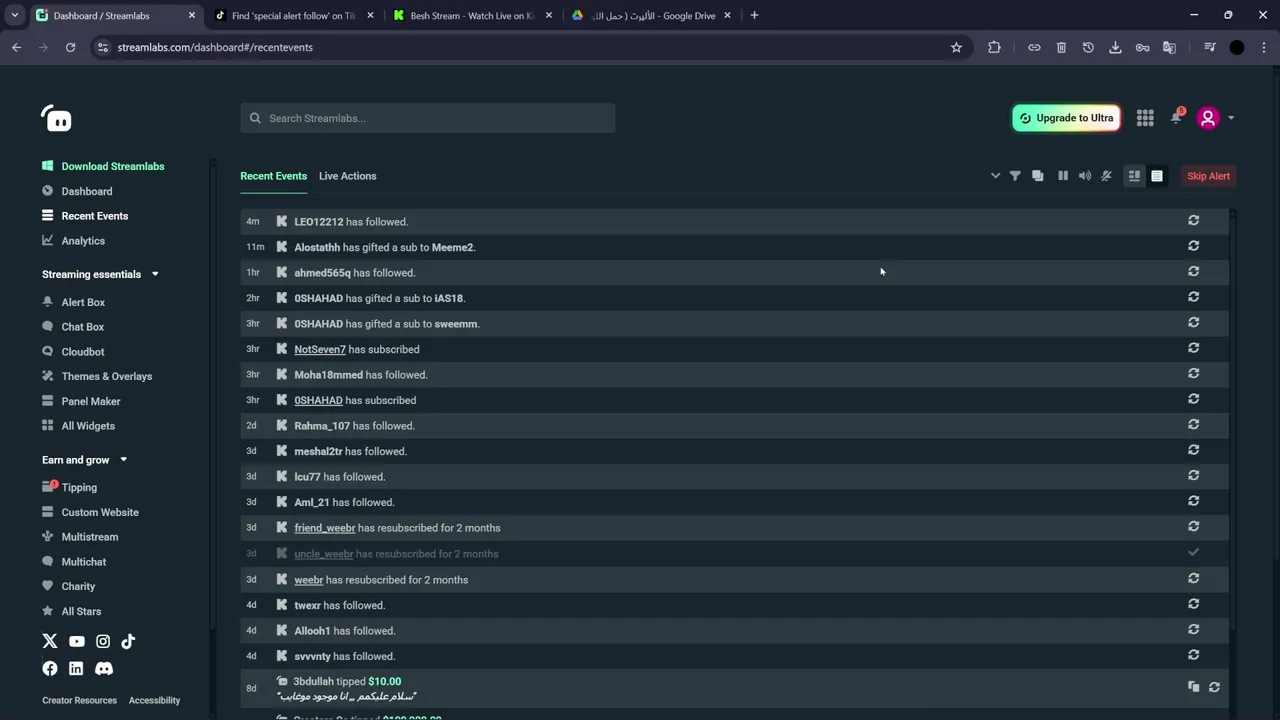Open All Widgets in the sidebar
Viewport: 1280px width, 720px height.
point(88,426)
